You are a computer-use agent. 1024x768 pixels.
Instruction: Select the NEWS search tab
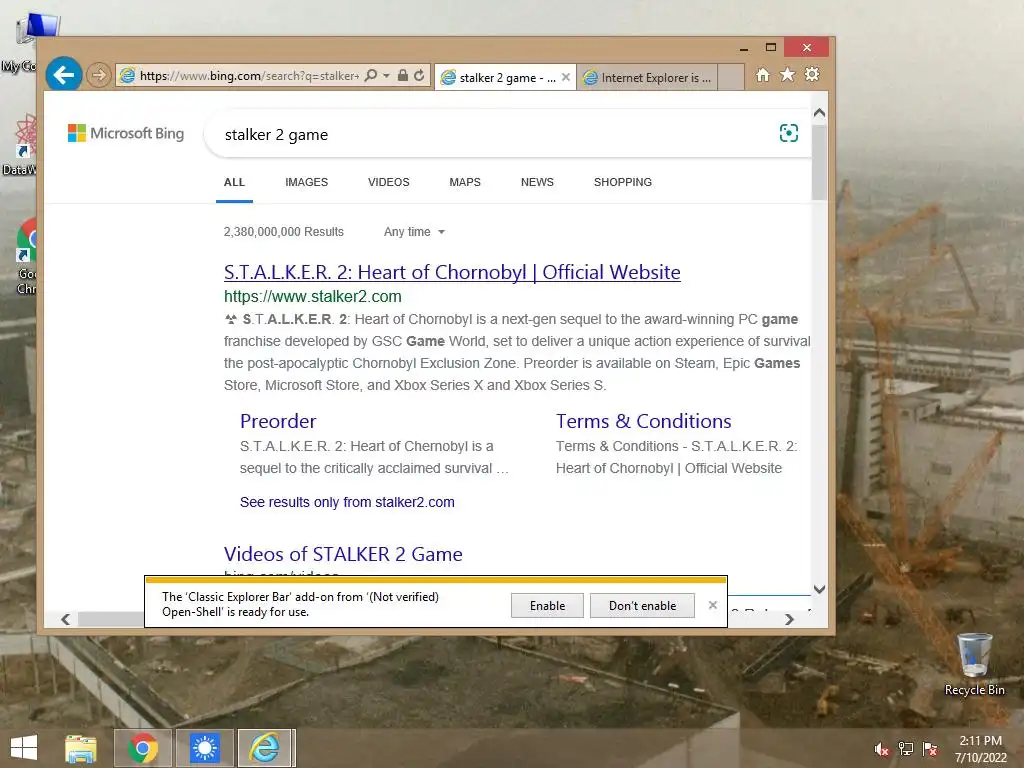[x=537, y=182]
